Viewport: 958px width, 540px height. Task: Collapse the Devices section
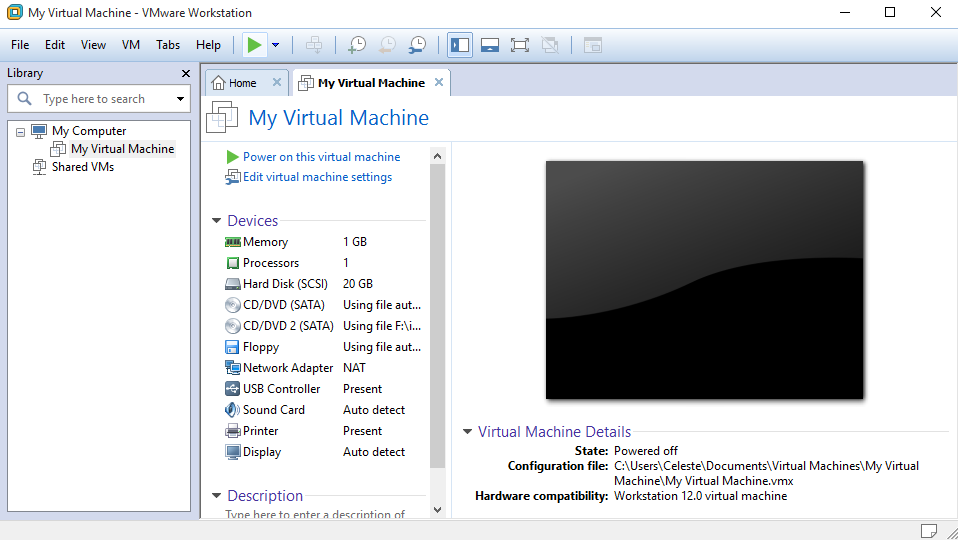216,221
